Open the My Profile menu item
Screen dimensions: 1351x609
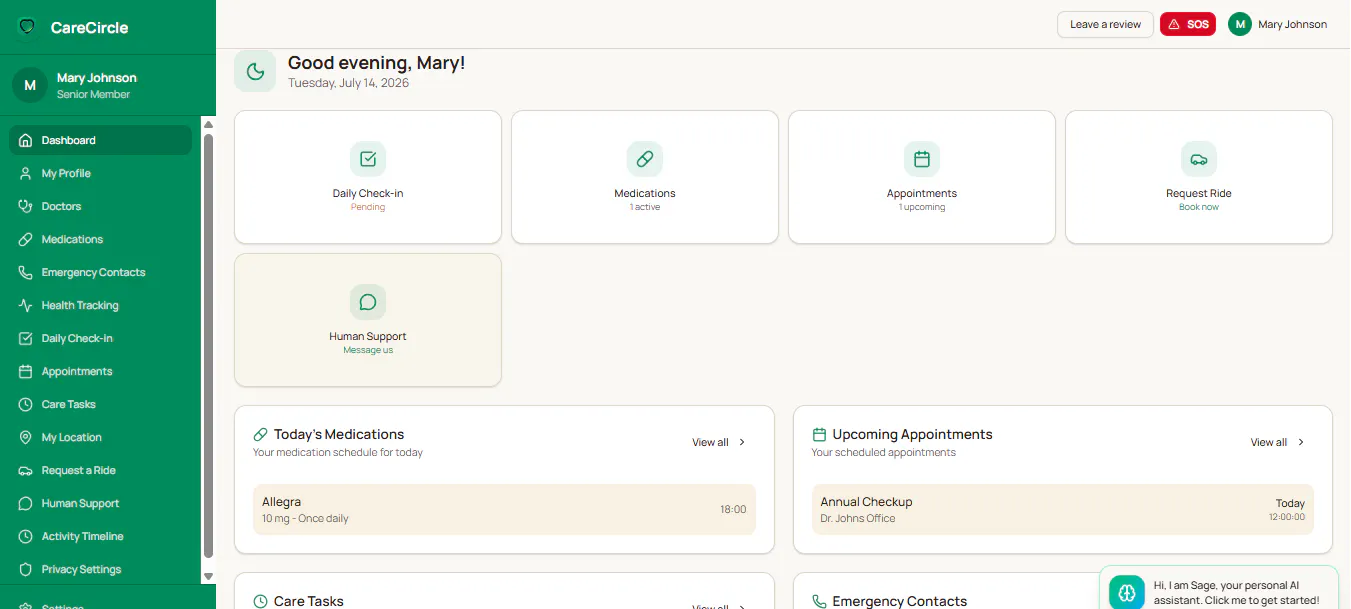tap(100, 173)
